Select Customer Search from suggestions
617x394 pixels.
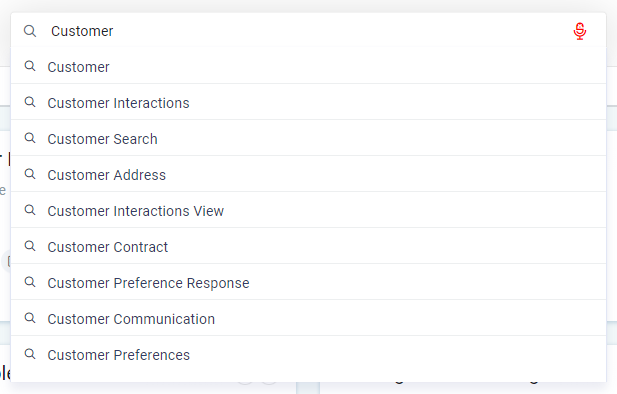tap(308, 138)
